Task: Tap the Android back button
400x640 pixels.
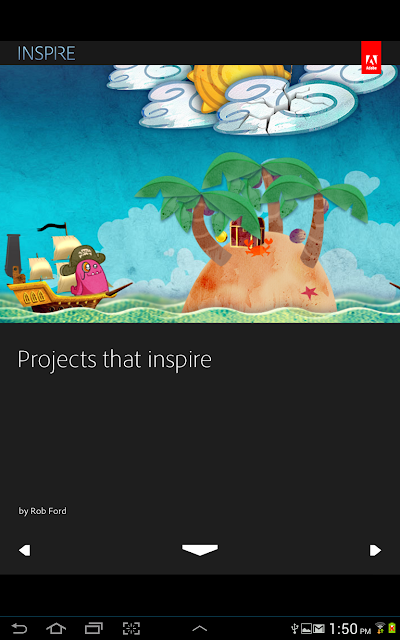Action: point(18,629)
